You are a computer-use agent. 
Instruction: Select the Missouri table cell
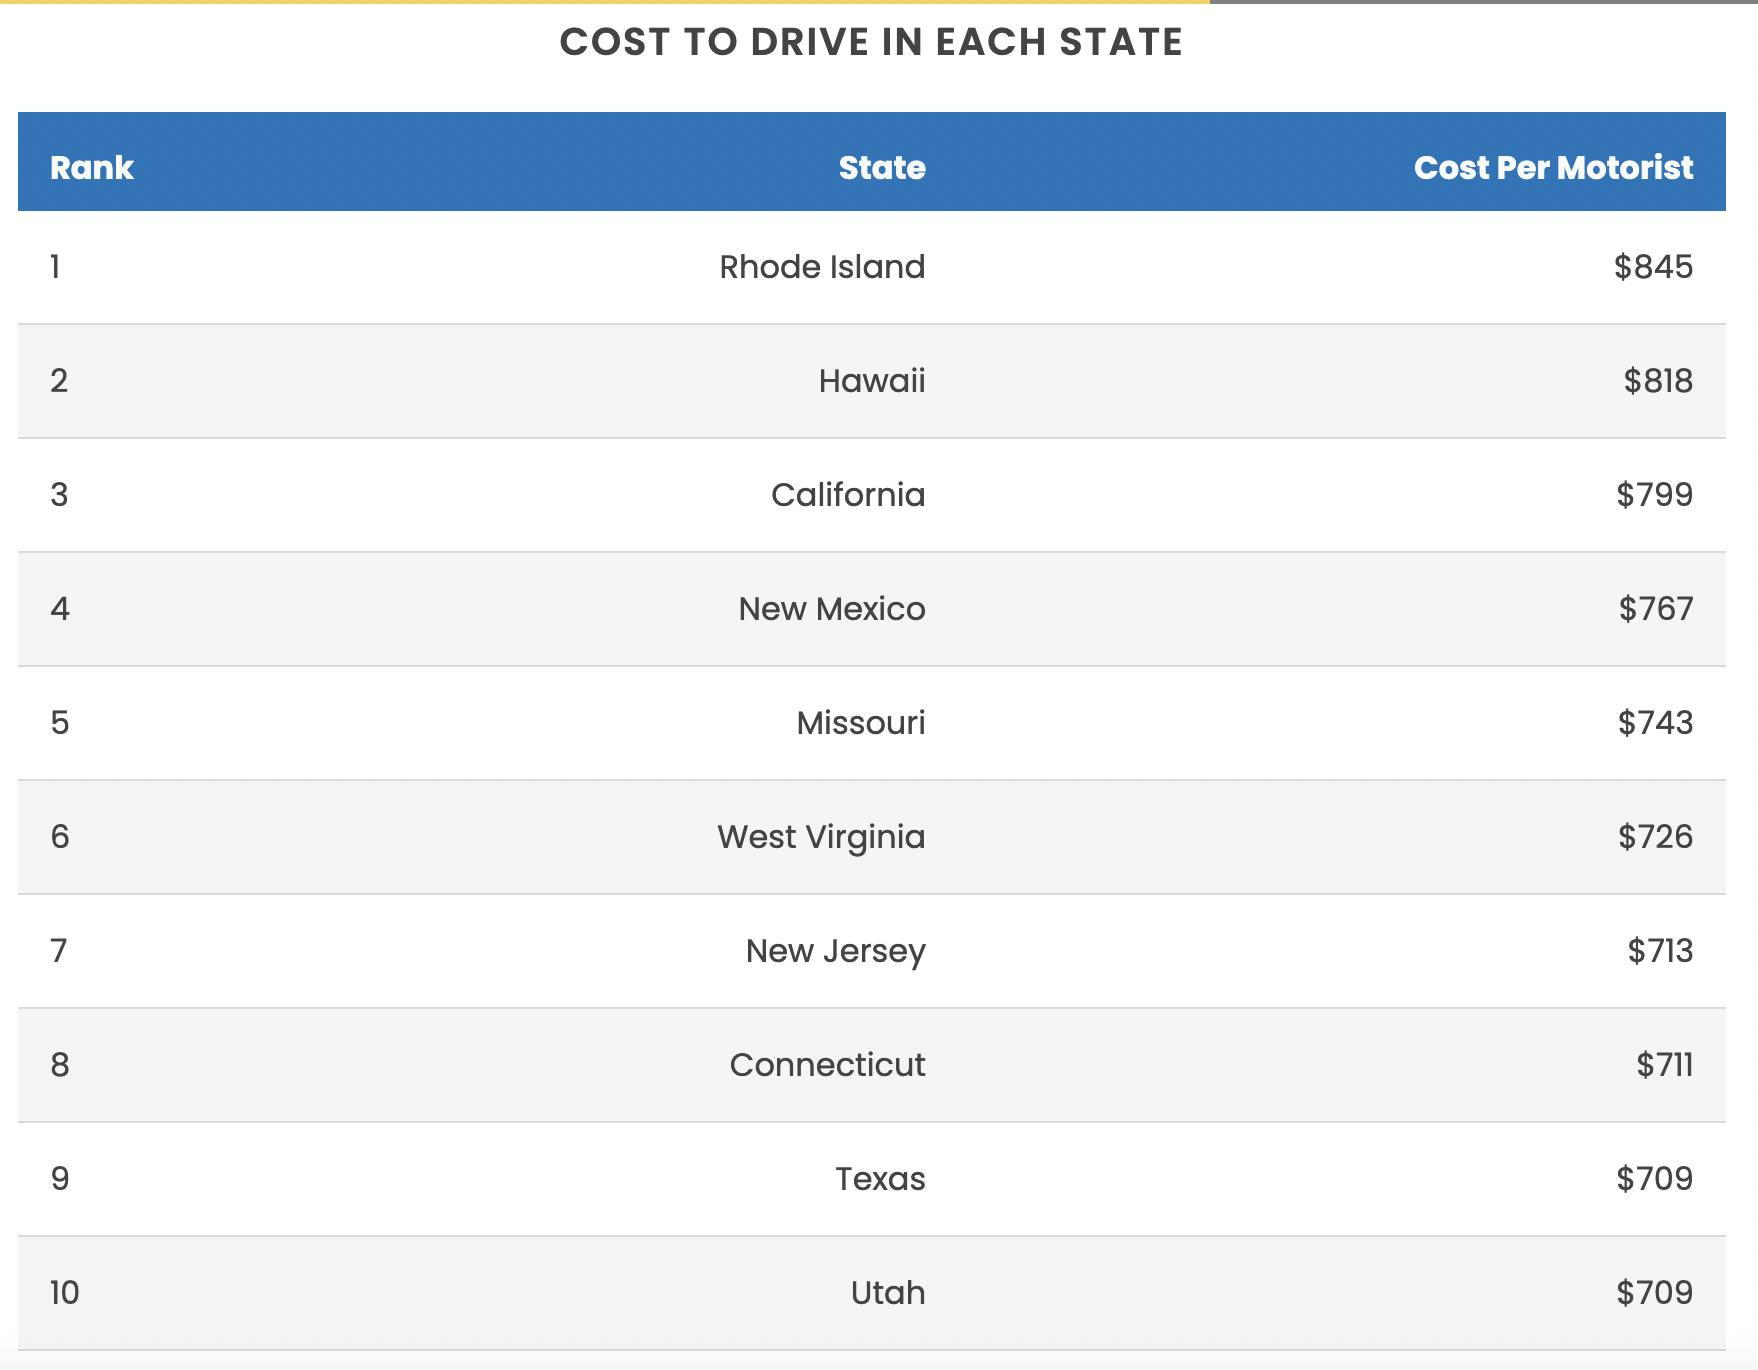[860, 723]
